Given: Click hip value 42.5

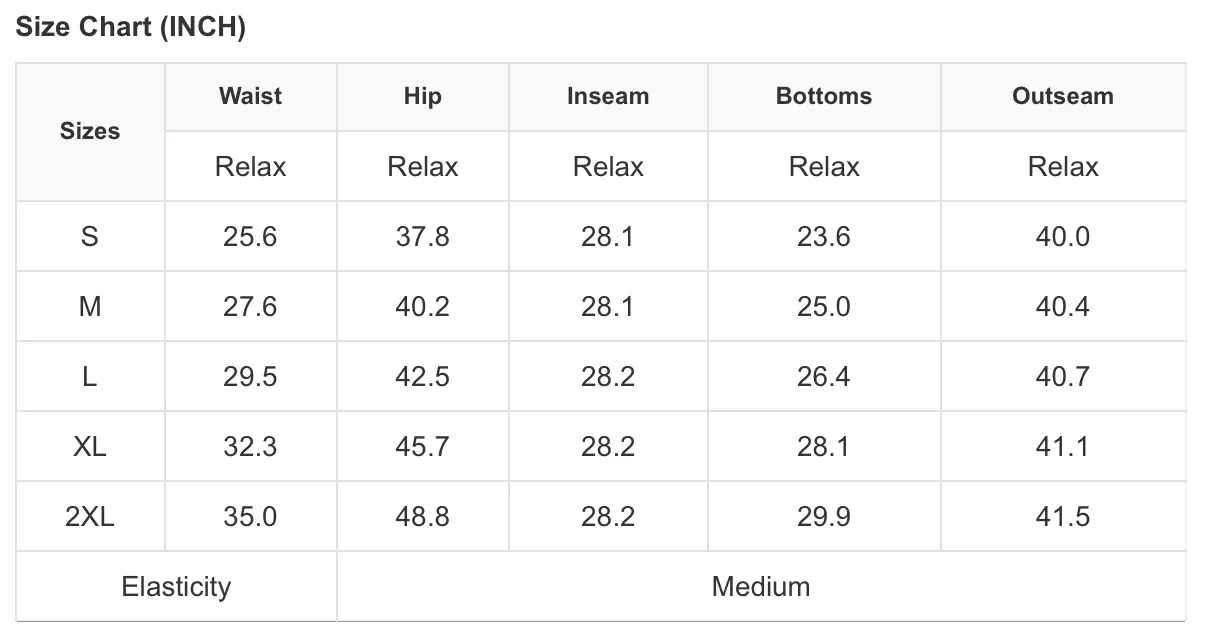Looking at the screenshot, I should point(422,377).
